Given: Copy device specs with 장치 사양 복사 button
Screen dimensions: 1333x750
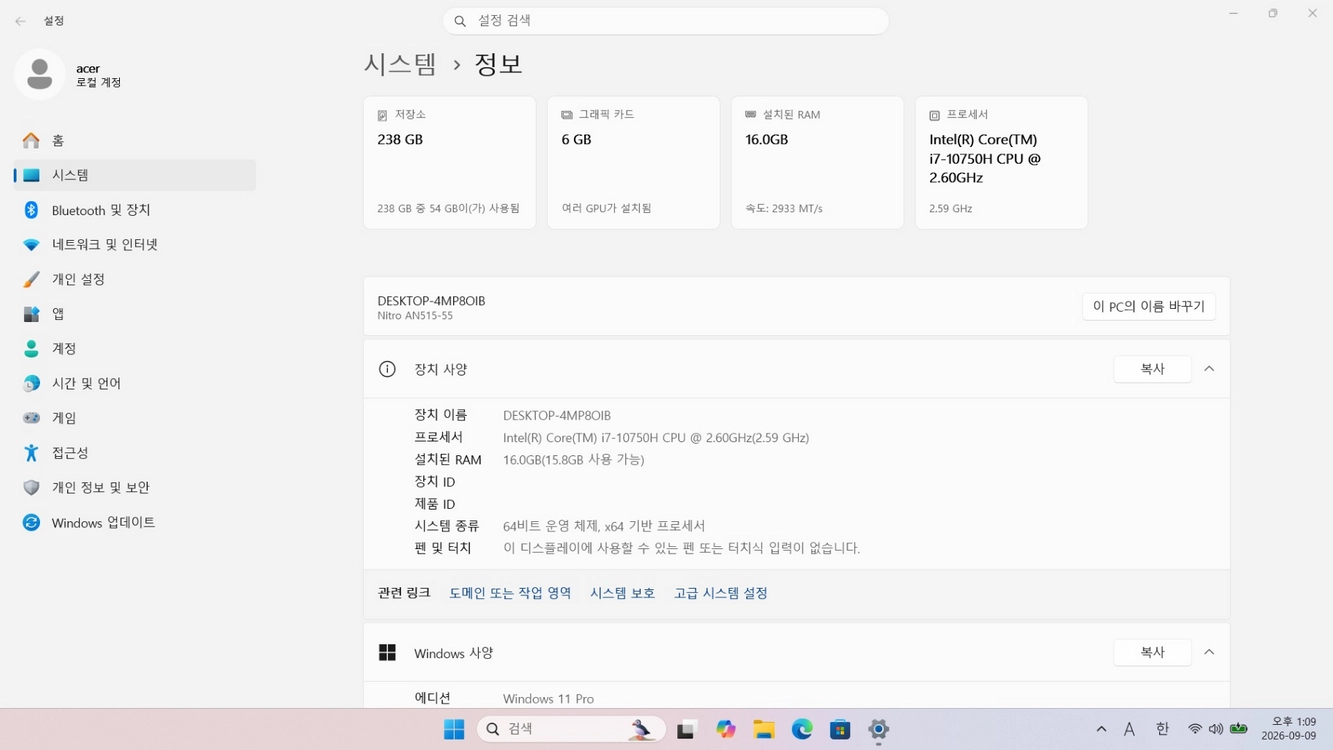Looking at the screenshot, I should (1152, 369).
